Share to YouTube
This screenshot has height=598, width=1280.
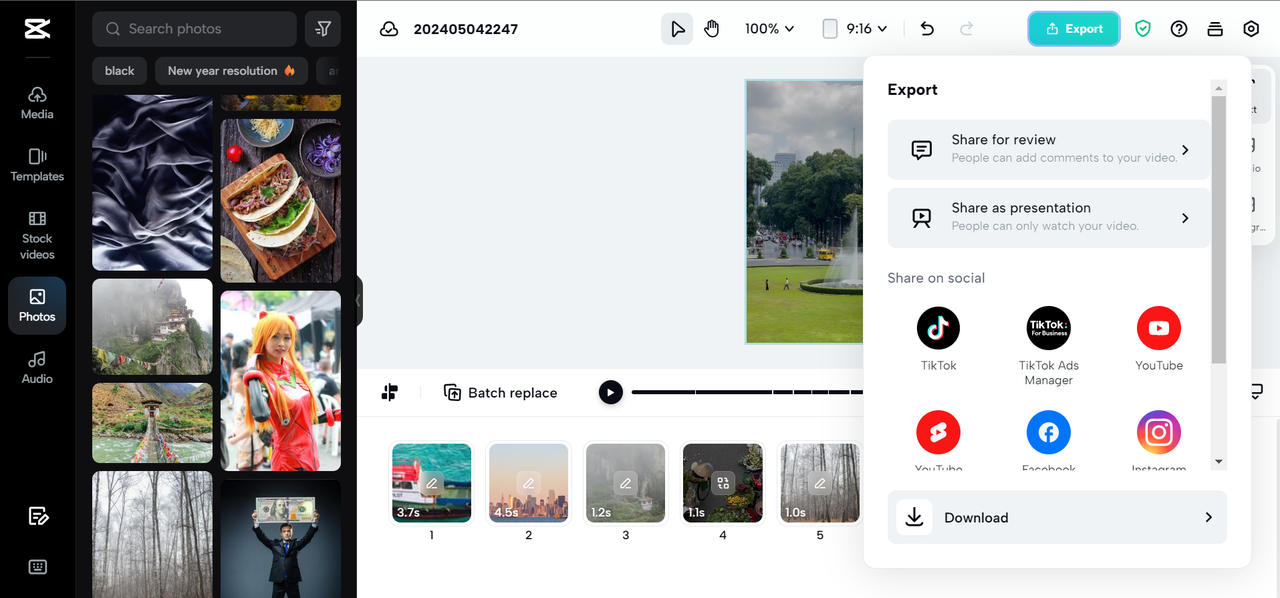(x=1159, y=339)
